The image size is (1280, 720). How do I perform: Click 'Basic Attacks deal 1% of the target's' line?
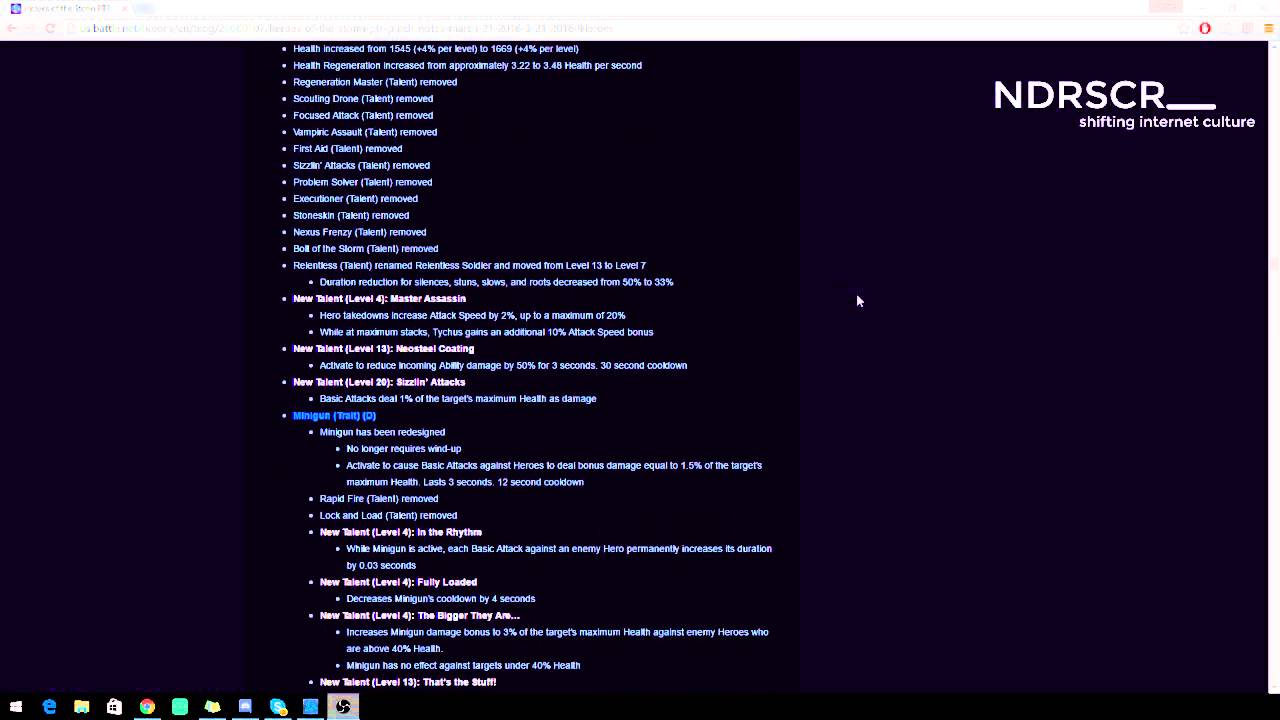coord(458,399)
